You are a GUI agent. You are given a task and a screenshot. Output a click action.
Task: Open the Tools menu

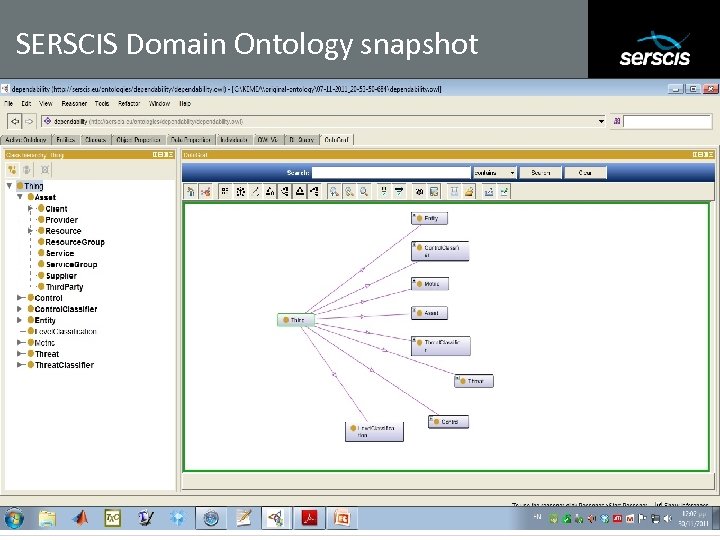(102, 103)
